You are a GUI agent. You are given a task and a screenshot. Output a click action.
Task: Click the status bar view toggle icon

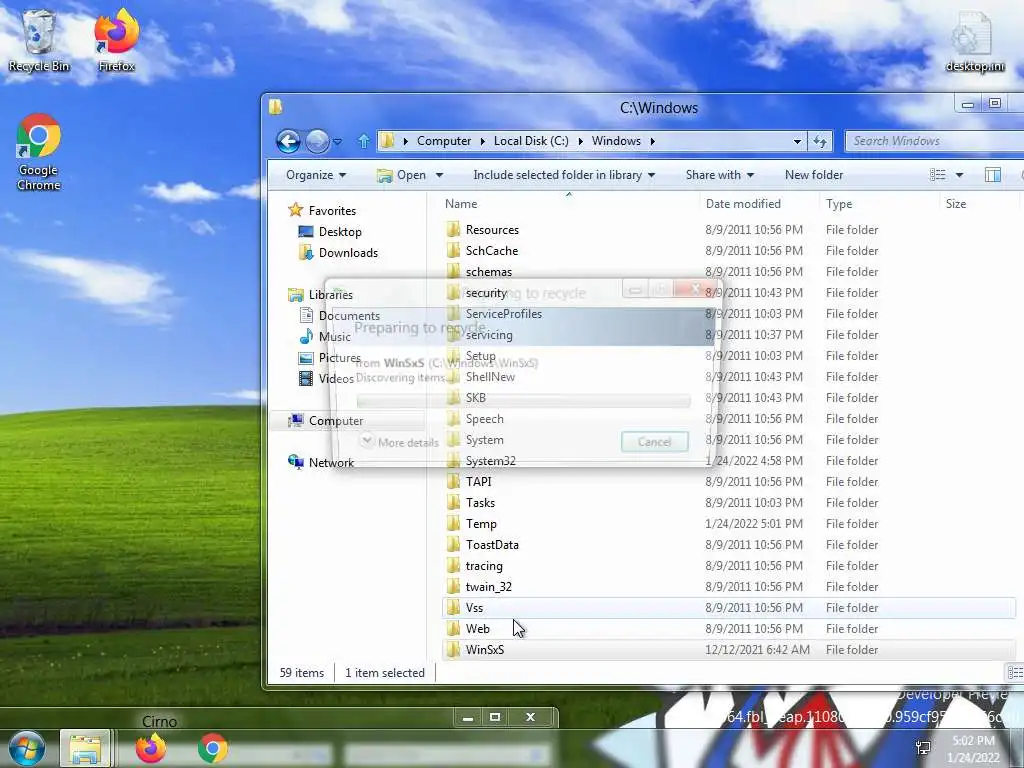coord(1014,673)
